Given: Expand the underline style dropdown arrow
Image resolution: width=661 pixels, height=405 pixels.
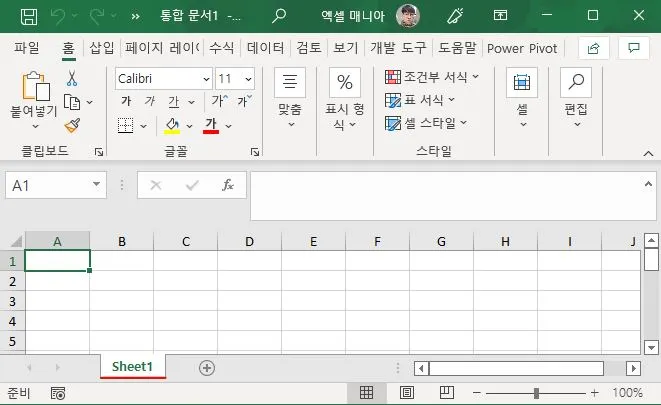Looking at the screenshot, I should pyautogui.click(x=191, y=102).
